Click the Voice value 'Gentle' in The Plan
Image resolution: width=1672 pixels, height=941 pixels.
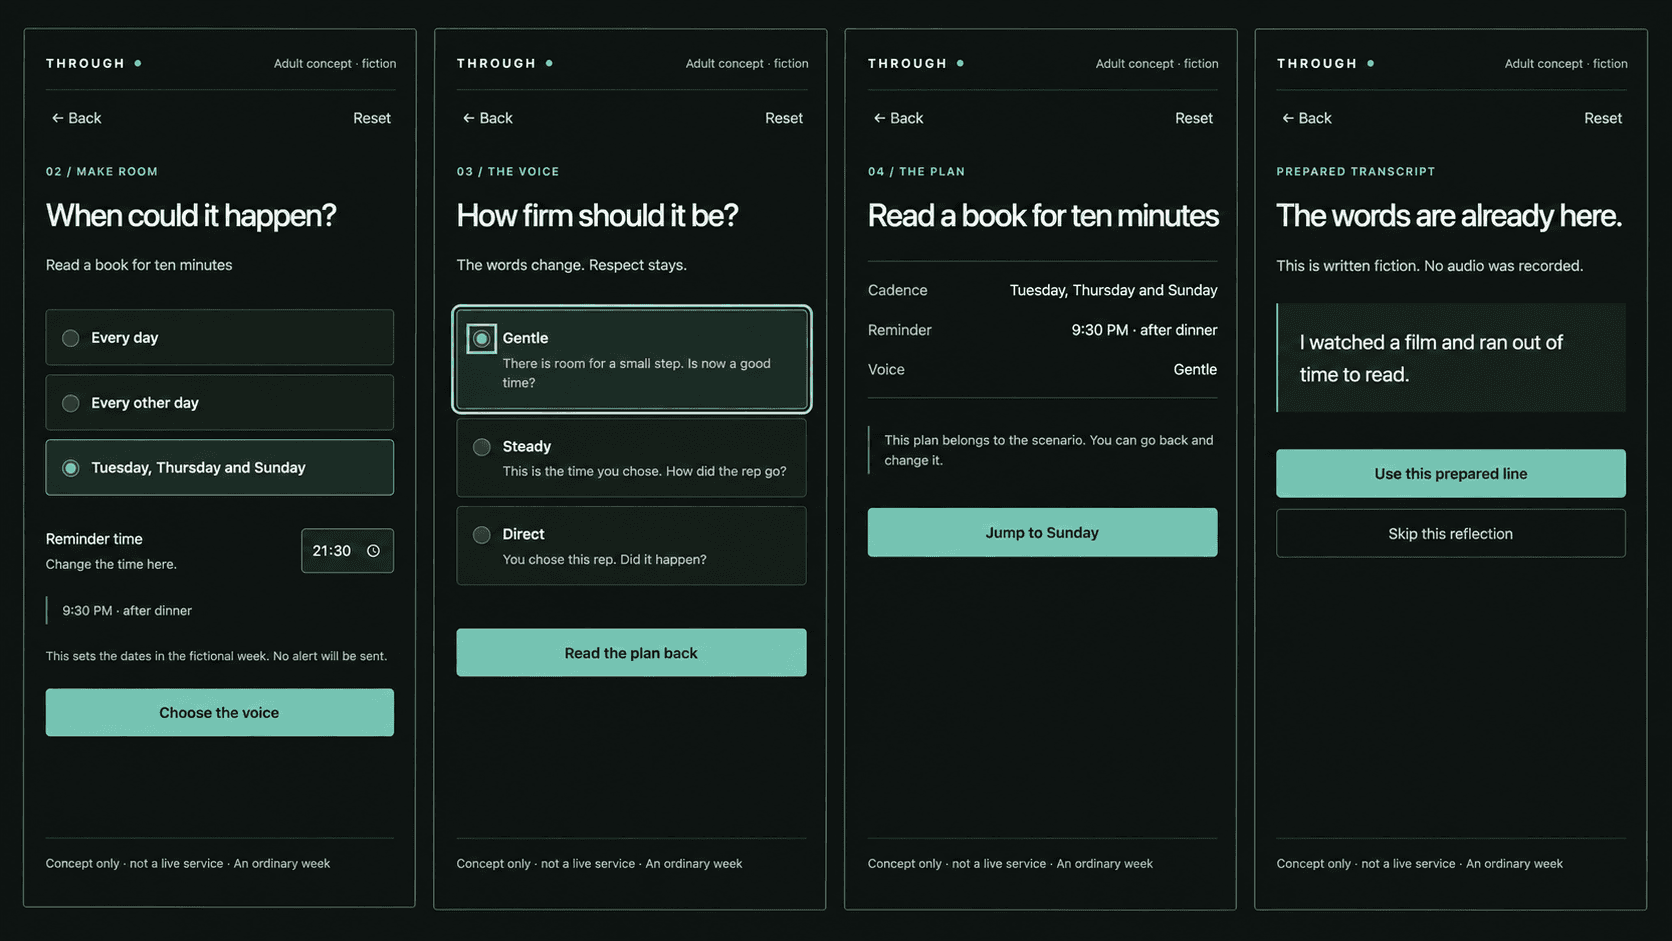point(1195,370)
